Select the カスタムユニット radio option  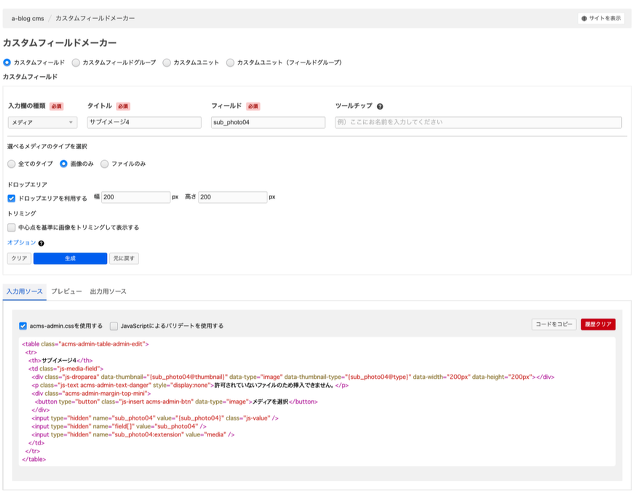[x=167, y=63]
